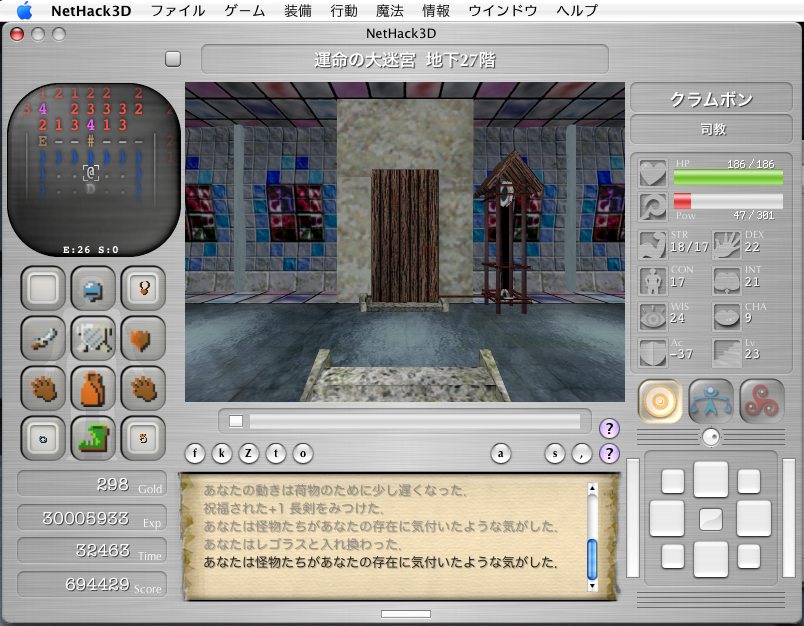Click the center direction pad button

click(711, 519)
